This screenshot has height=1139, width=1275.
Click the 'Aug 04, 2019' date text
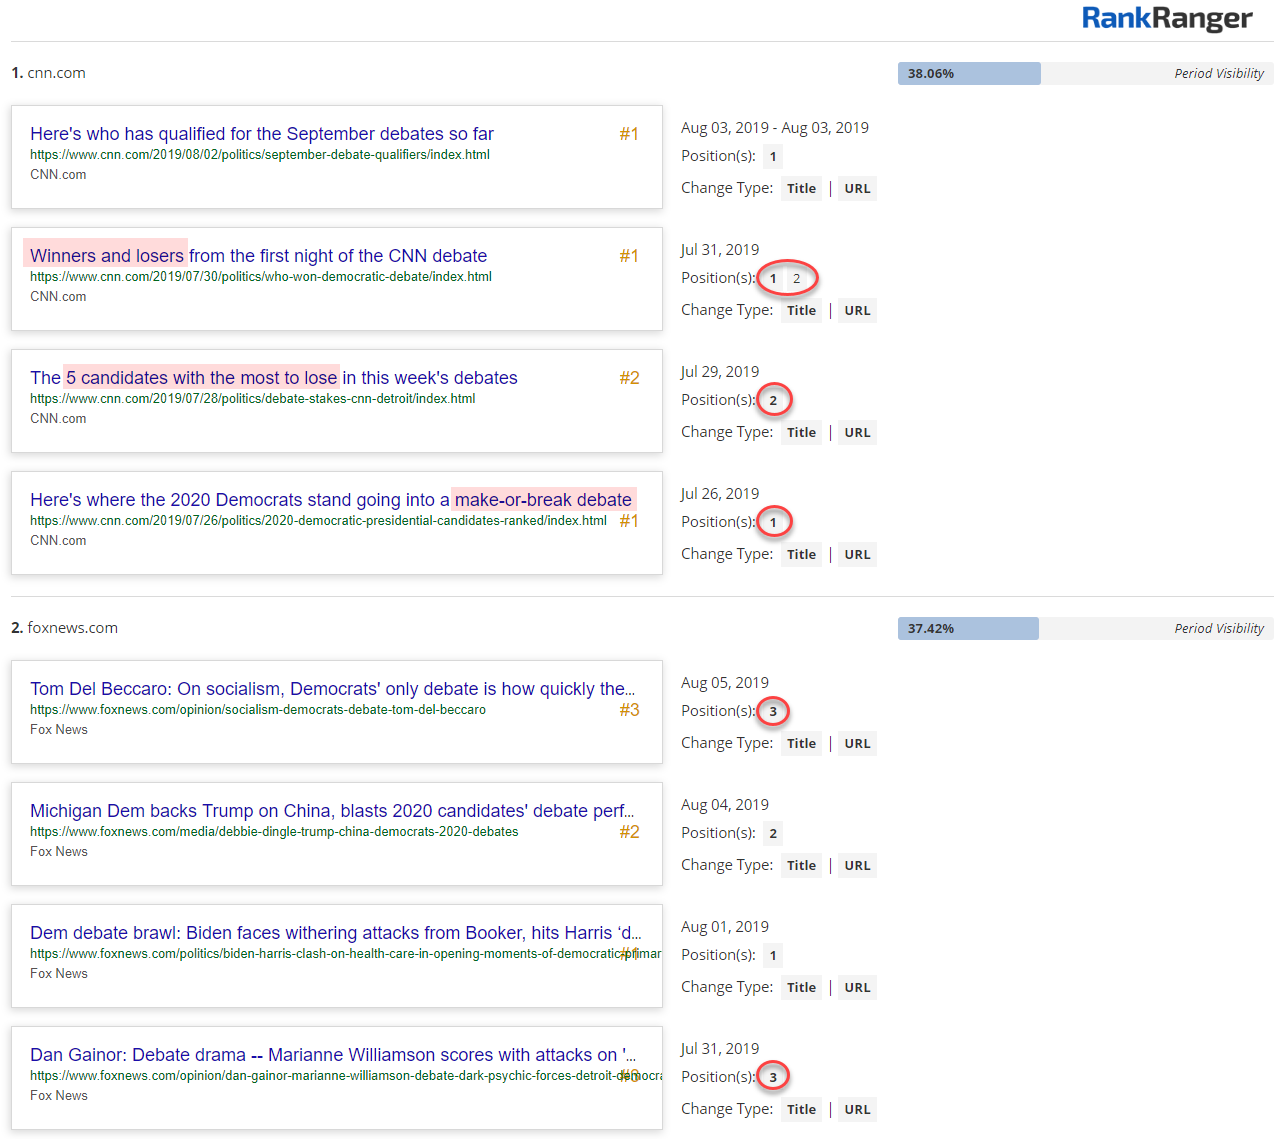[x=725, y=805]
